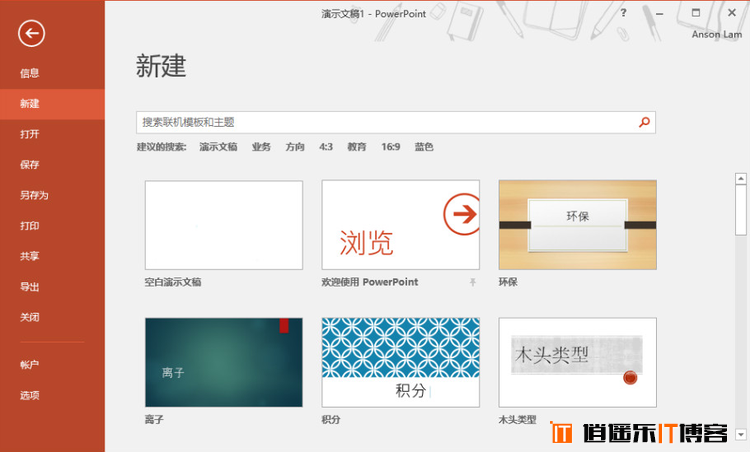Choose the 木头类型 theme thumbnail
The width and height of the screenshot is (750, 452).
577,363
